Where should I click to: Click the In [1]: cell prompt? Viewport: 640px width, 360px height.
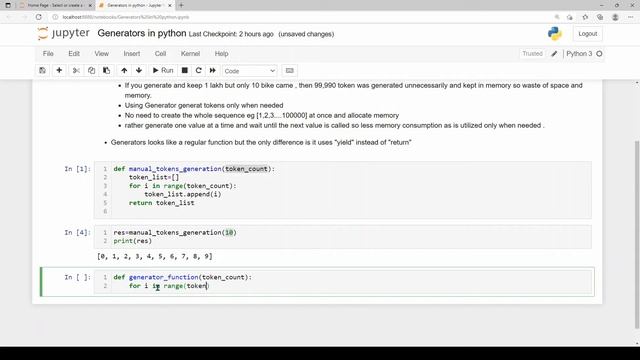coord(78,169)
